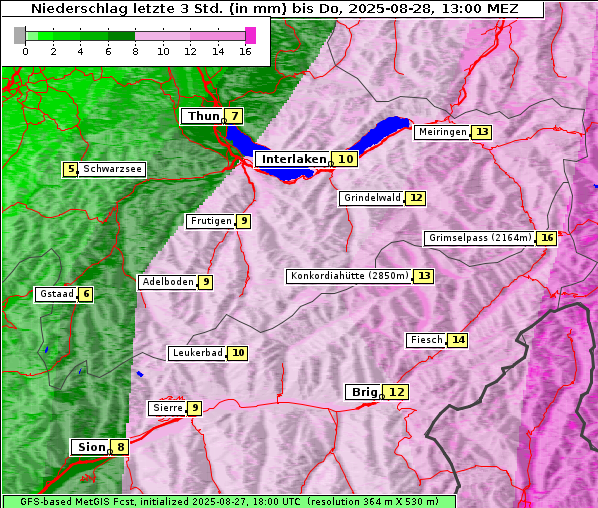Select the Sion value box 8
The width and height of the screenshot is (598, 508).
pyautogui.click(x=121, y=447)
